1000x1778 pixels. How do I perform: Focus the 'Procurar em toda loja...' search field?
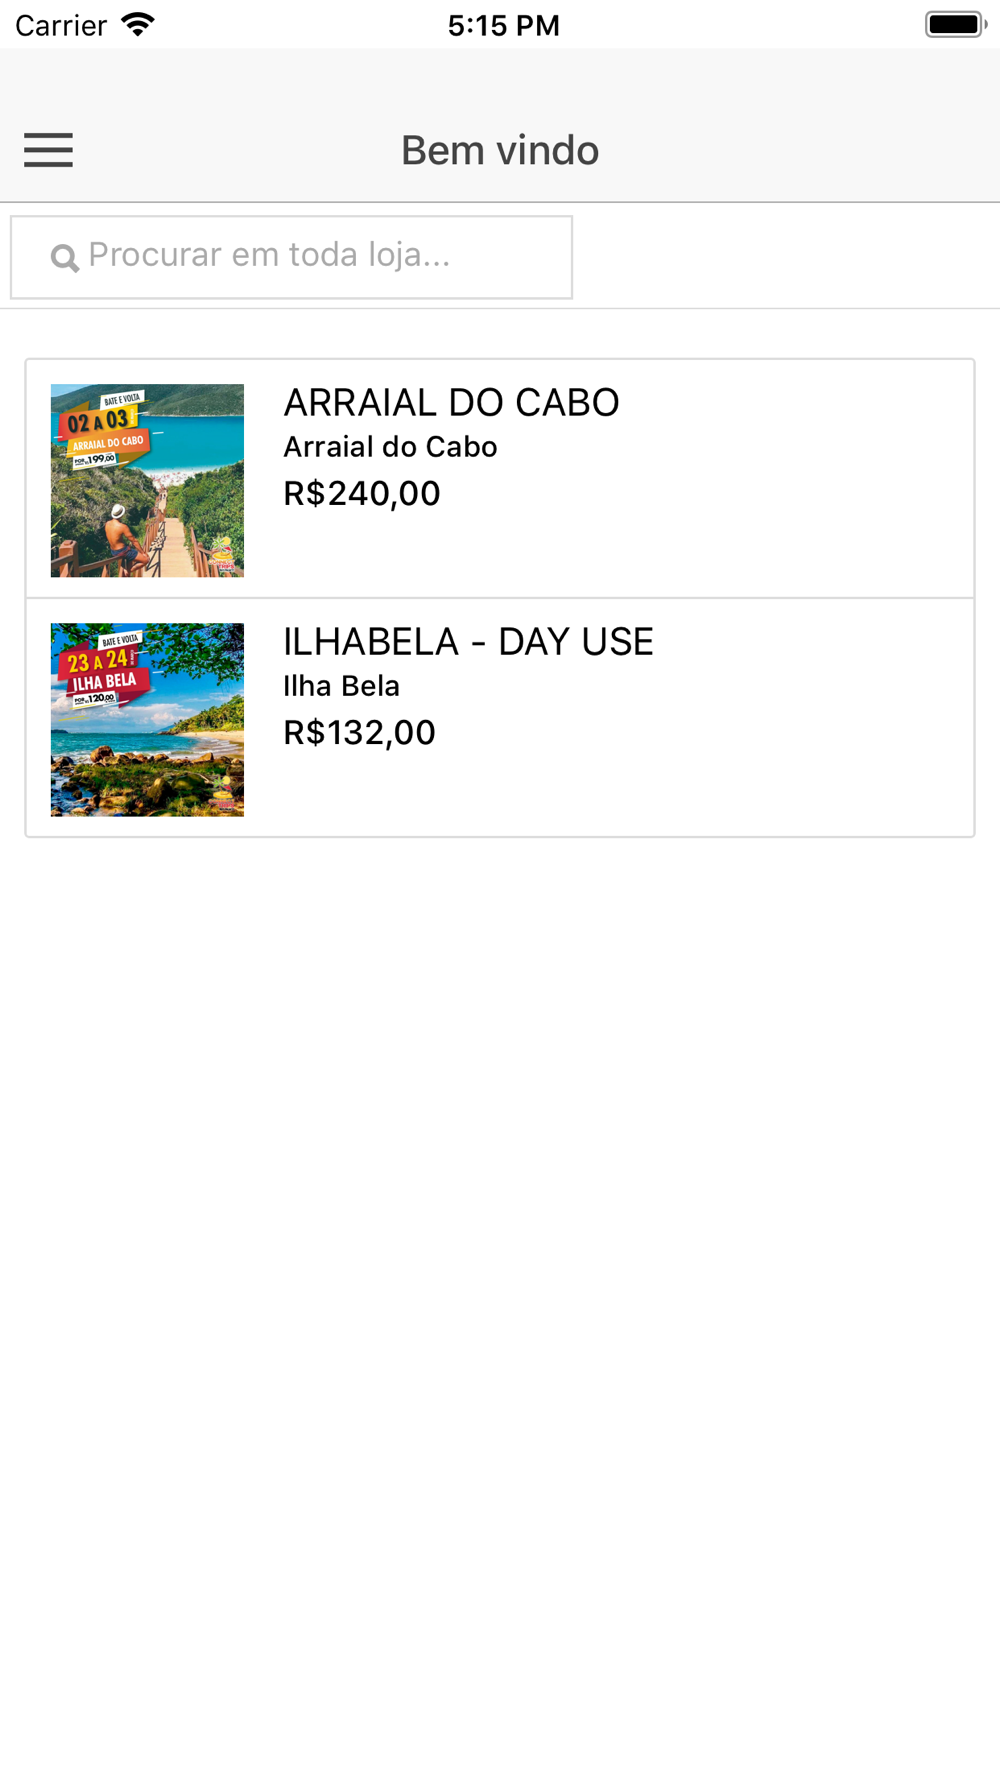pyautogui.click(x=291, y=257)
